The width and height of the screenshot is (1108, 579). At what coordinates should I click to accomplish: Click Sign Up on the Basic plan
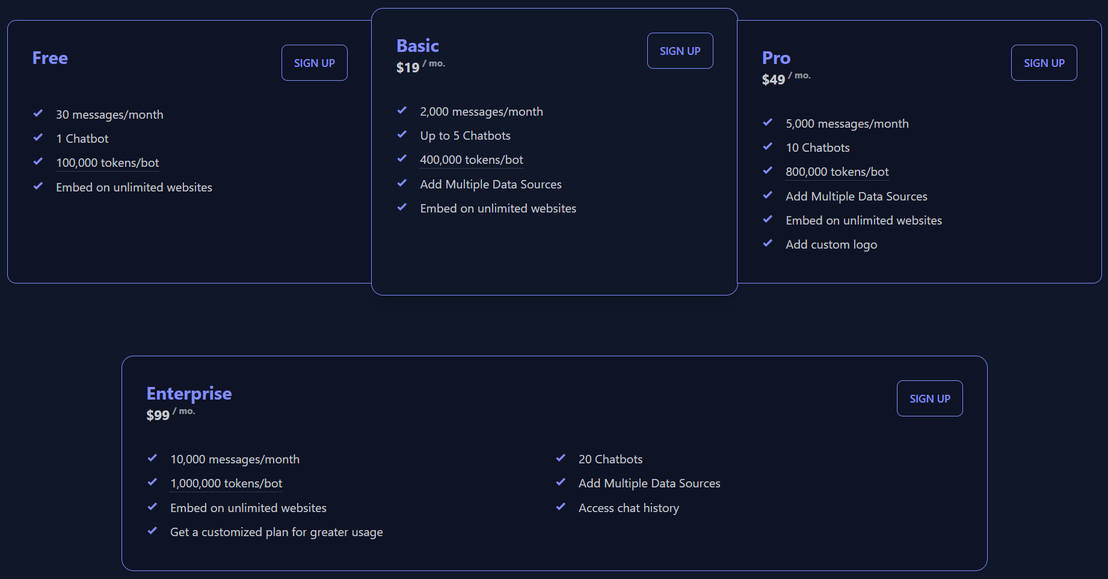[x=680, y=50]
